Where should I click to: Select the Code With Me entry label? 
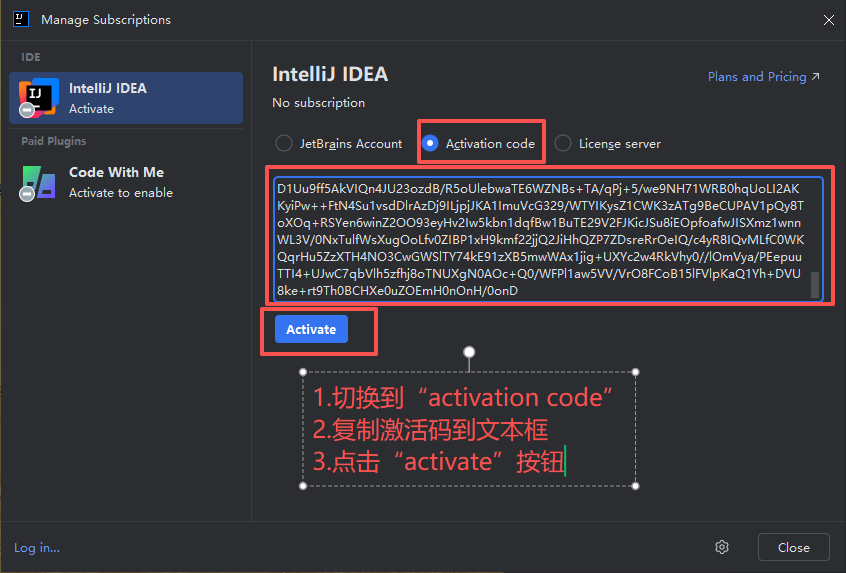[x=116, y=172]
